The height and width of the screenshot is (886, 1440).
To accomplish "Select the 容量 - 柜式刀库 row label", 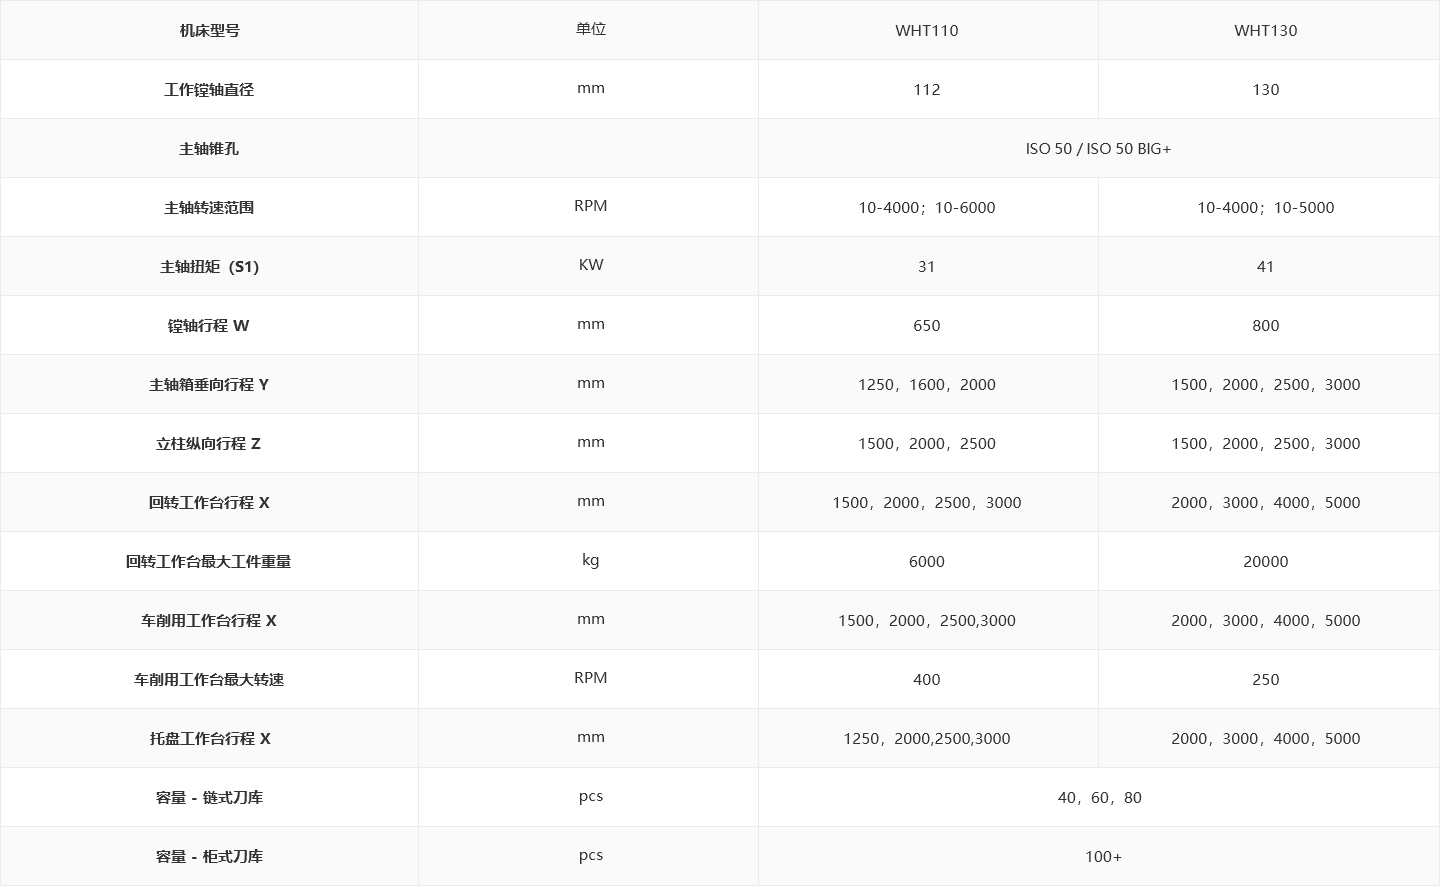I will click(209, 856).
